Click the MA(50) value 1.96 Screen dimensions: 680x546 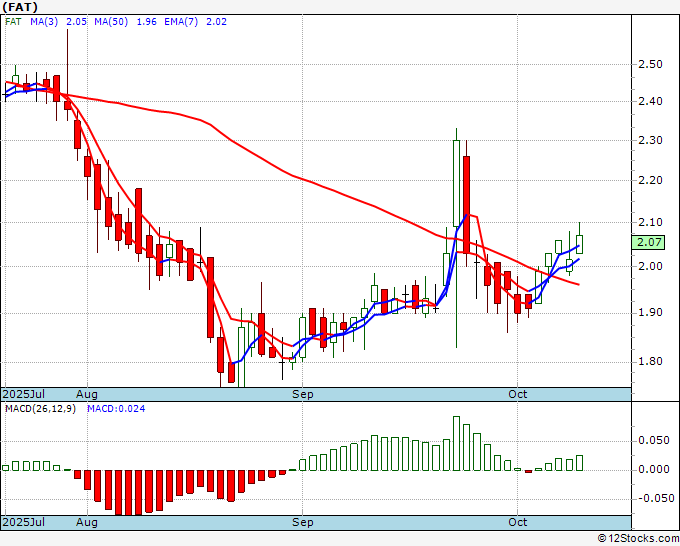coord(147,22)
